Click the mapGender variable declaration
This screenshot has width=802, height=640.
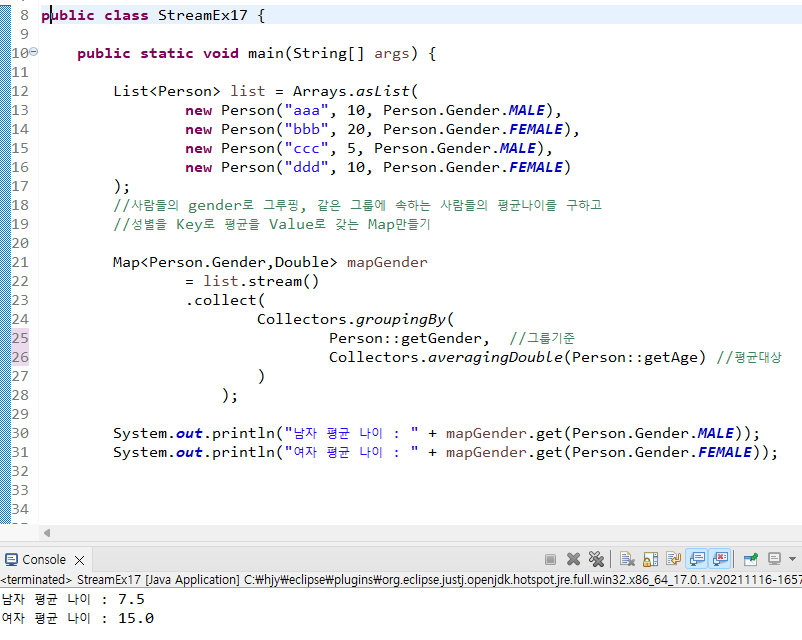[x=387, y=262]
